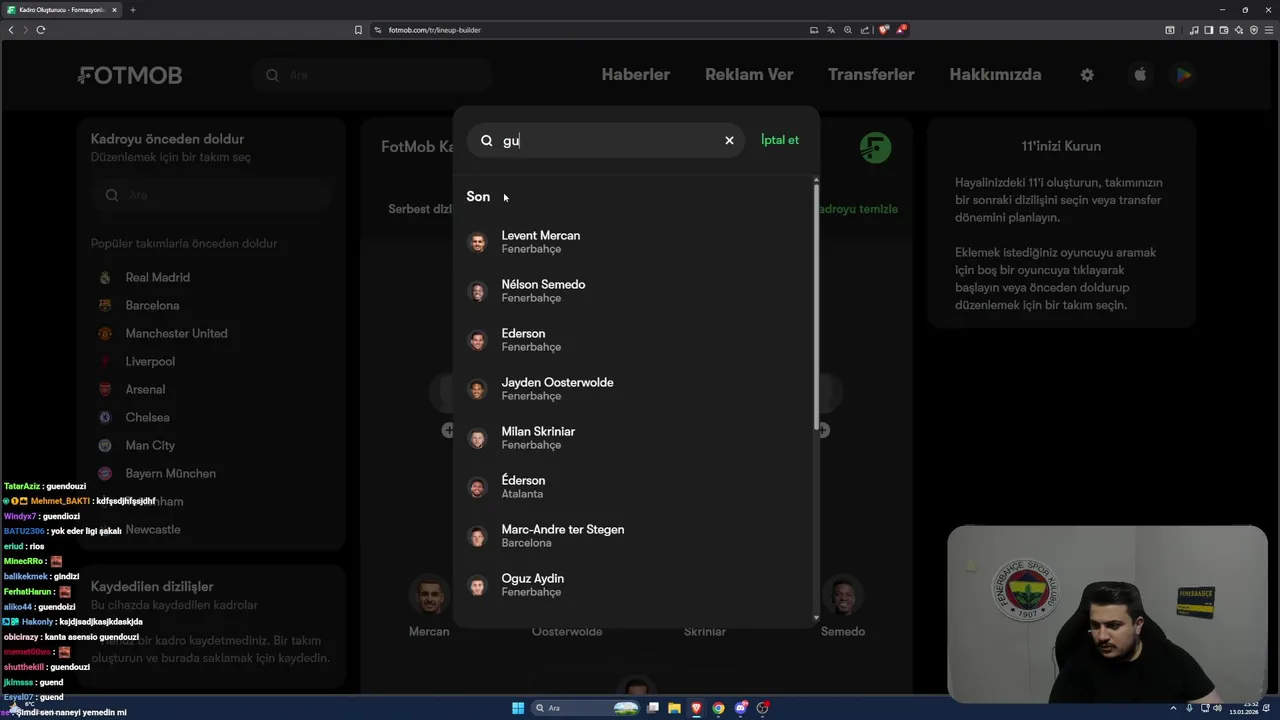The width and height of the screenshot is (1280, 720).
Task: Toggle the browser sidebar panel icon
Action: (x=1208, y=30)
